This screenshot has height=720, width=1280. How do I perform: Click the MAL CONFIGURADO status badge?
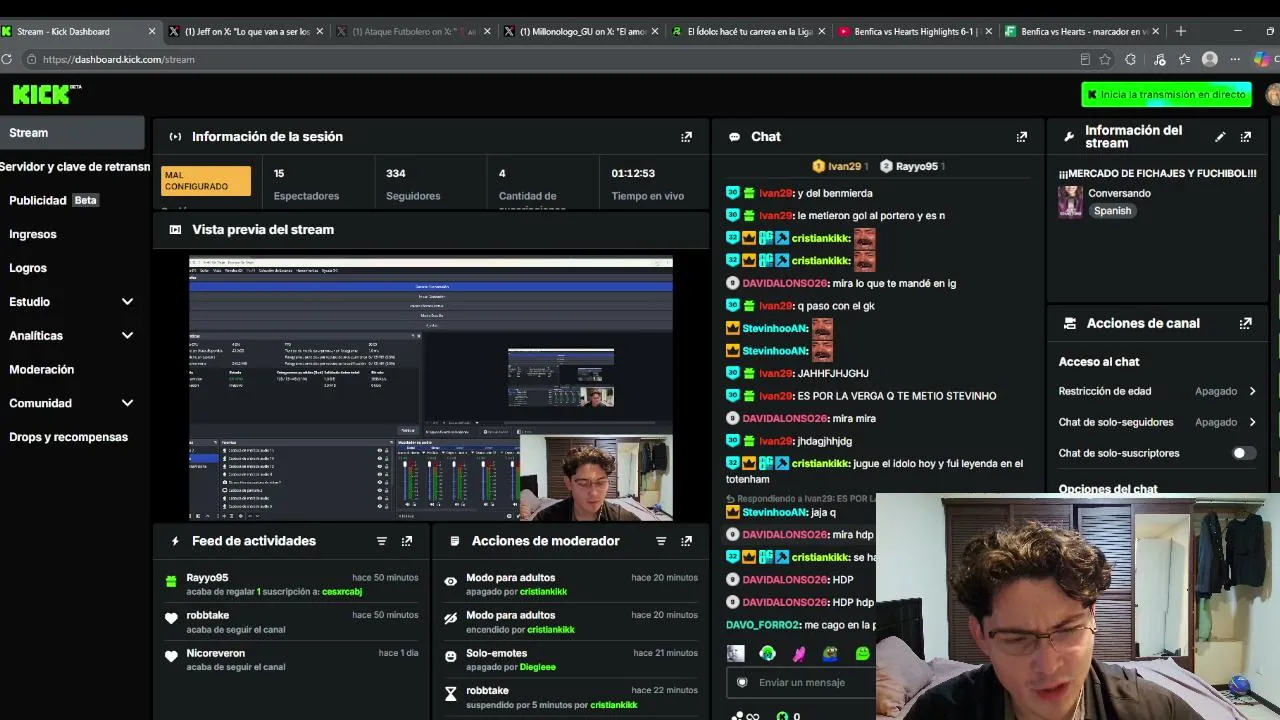tap(205, 181)
